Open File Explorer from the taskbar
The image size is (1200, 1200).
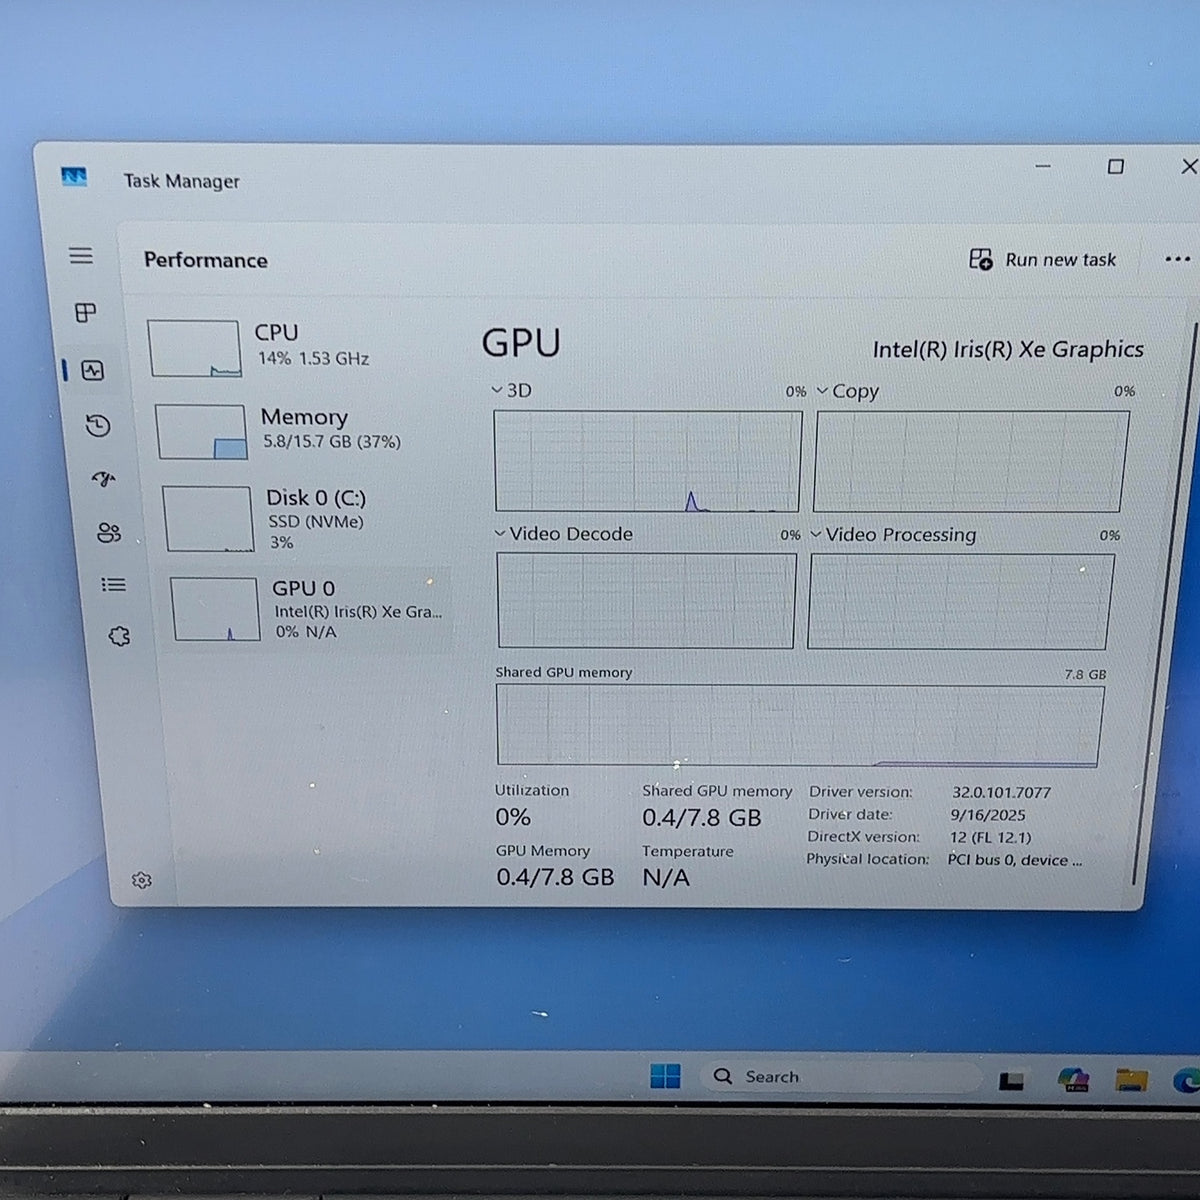[1131, 1080]
